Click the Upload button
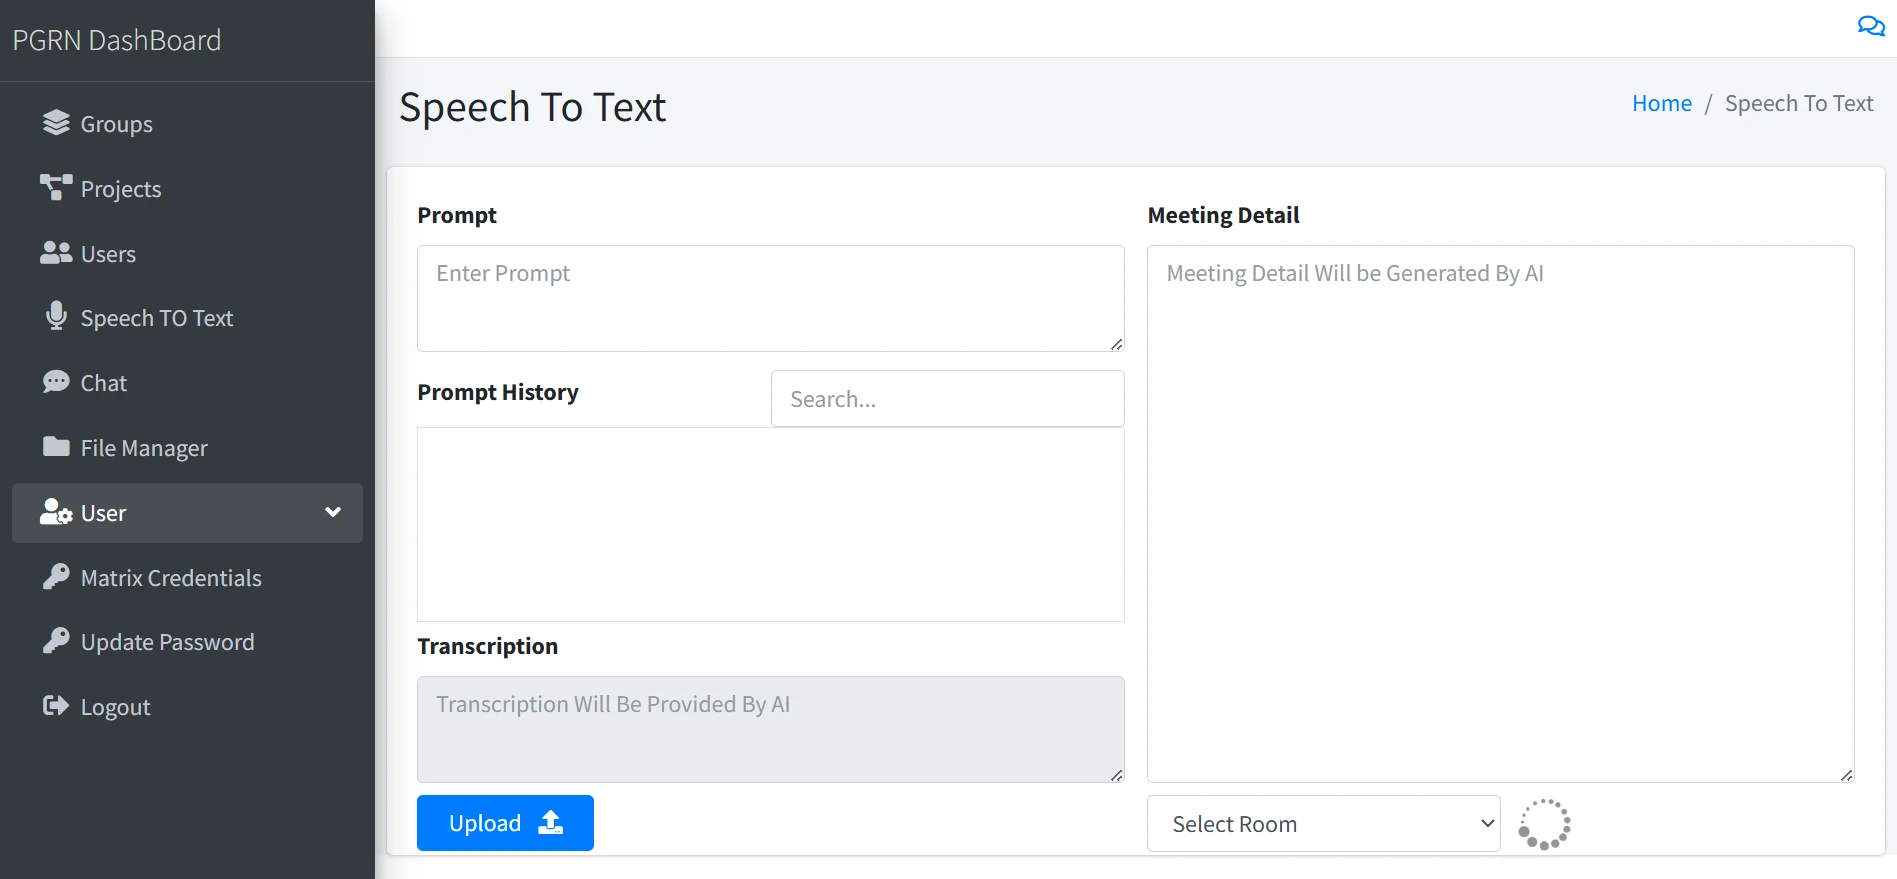This screenshot has width=1897, height=879. (505, 823)
